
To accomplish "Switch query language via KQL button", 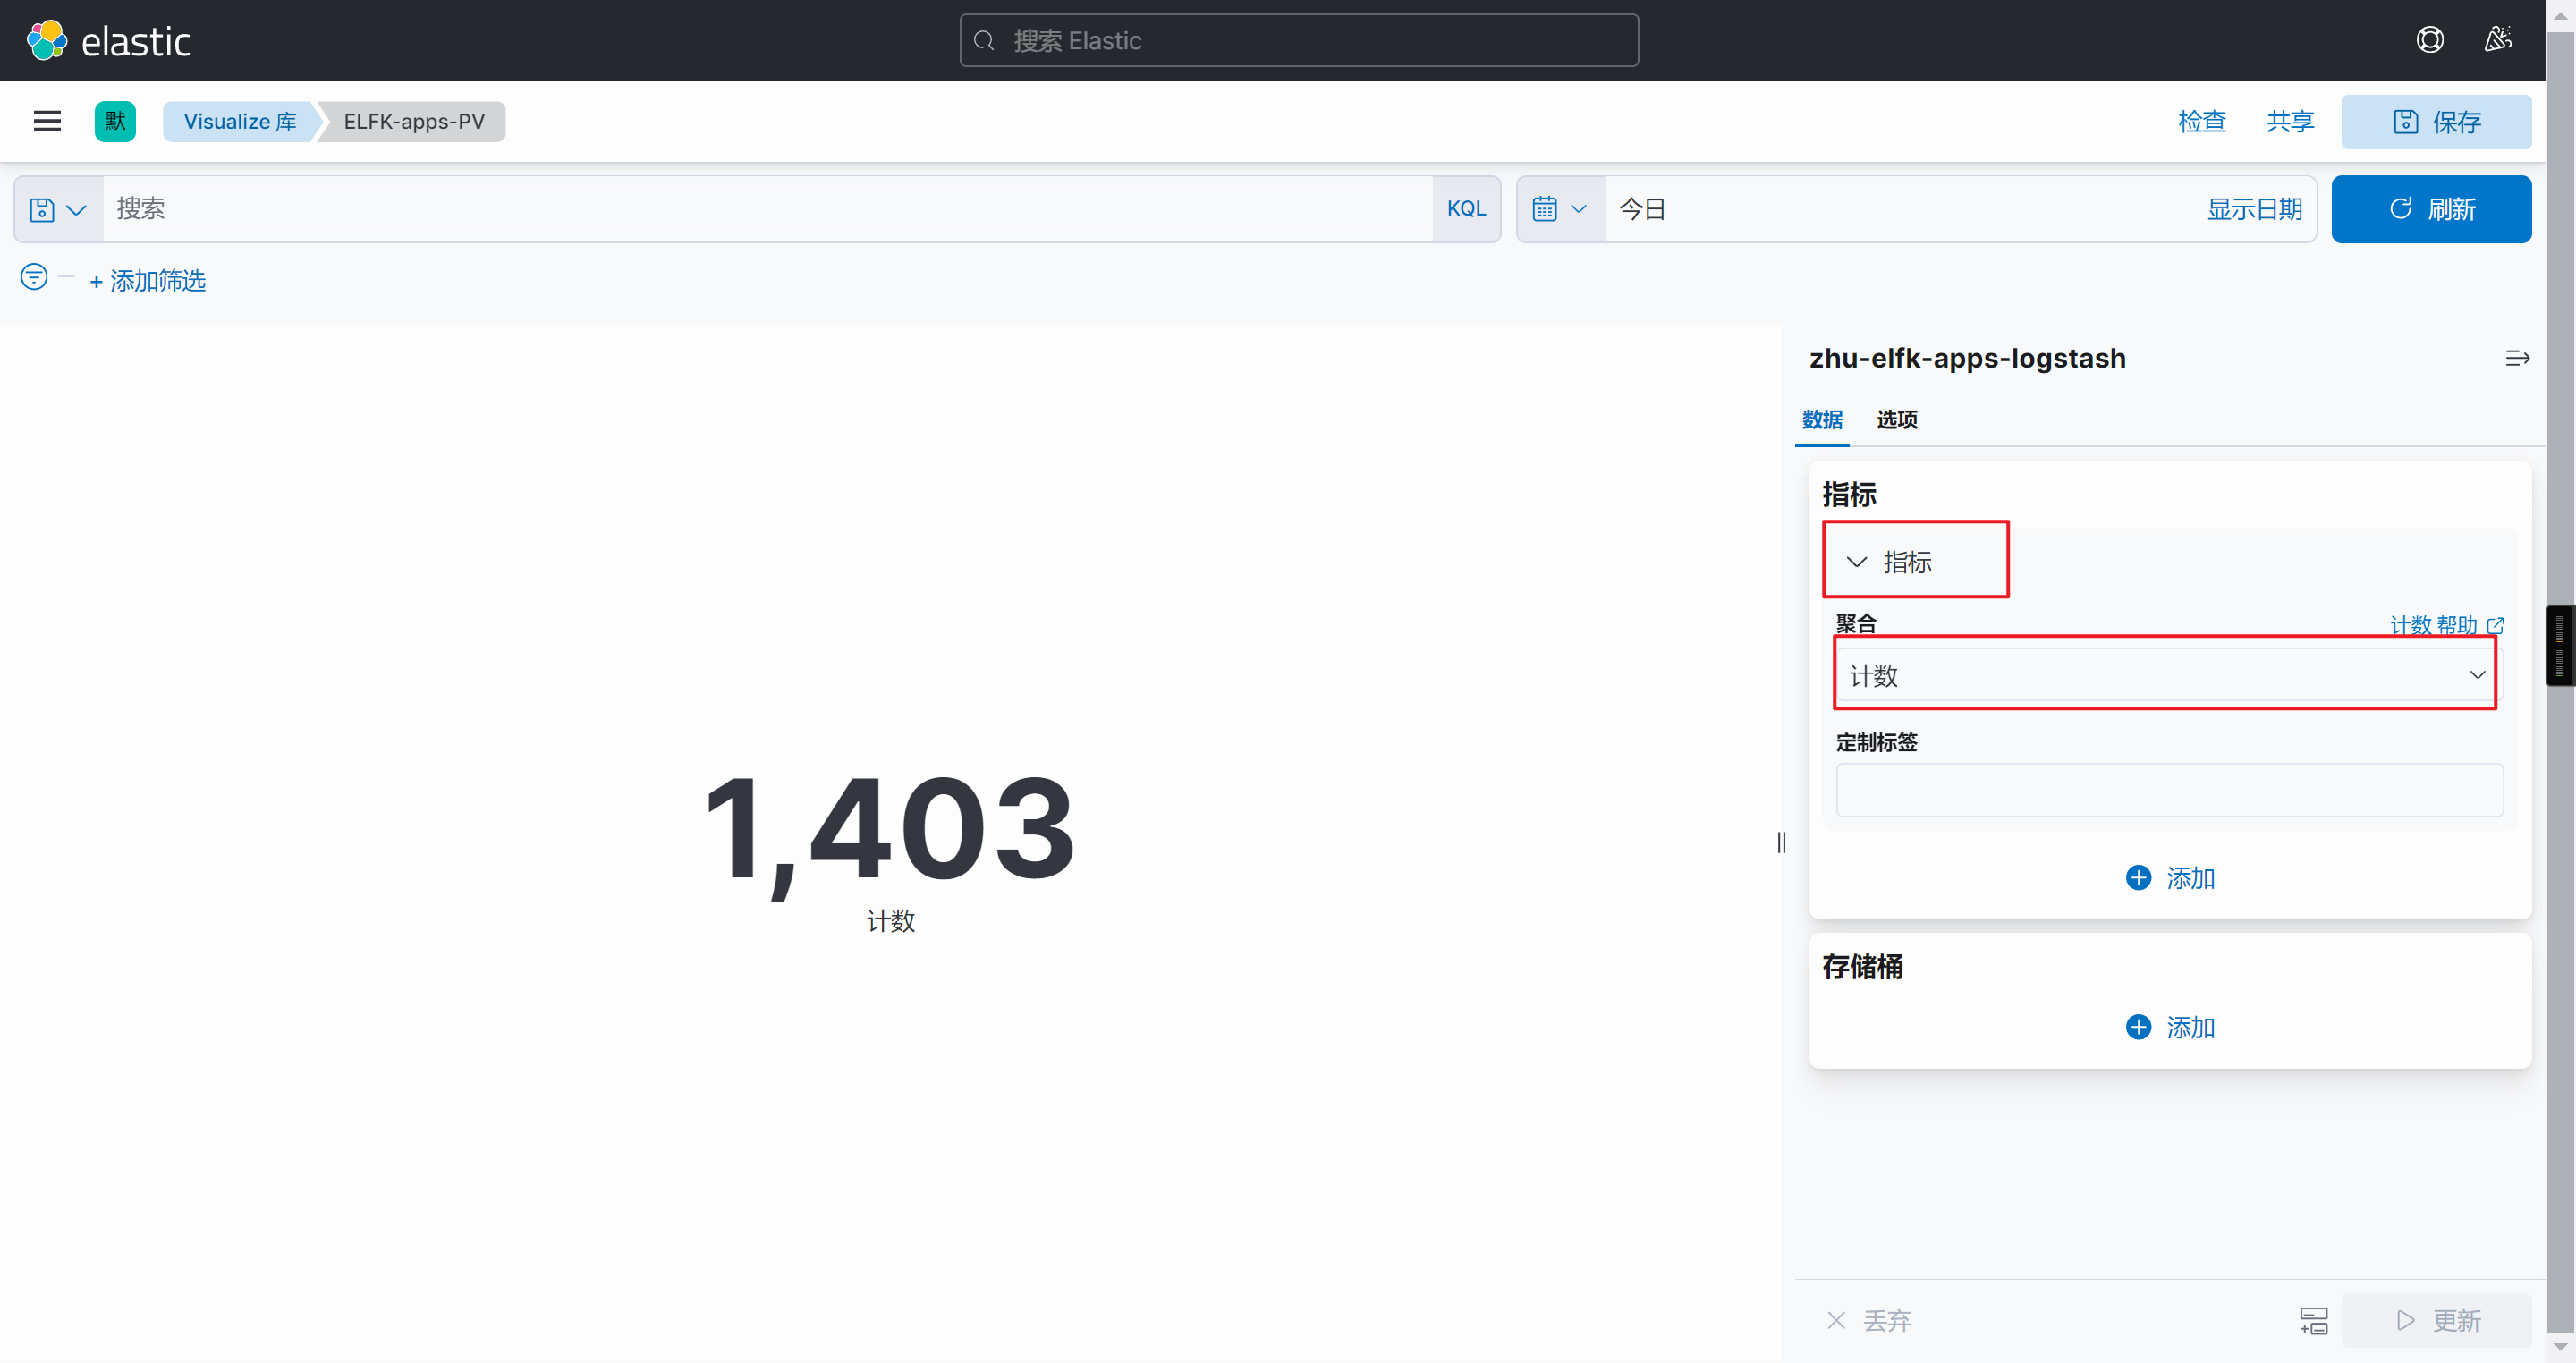I will tap(1466, 209).
